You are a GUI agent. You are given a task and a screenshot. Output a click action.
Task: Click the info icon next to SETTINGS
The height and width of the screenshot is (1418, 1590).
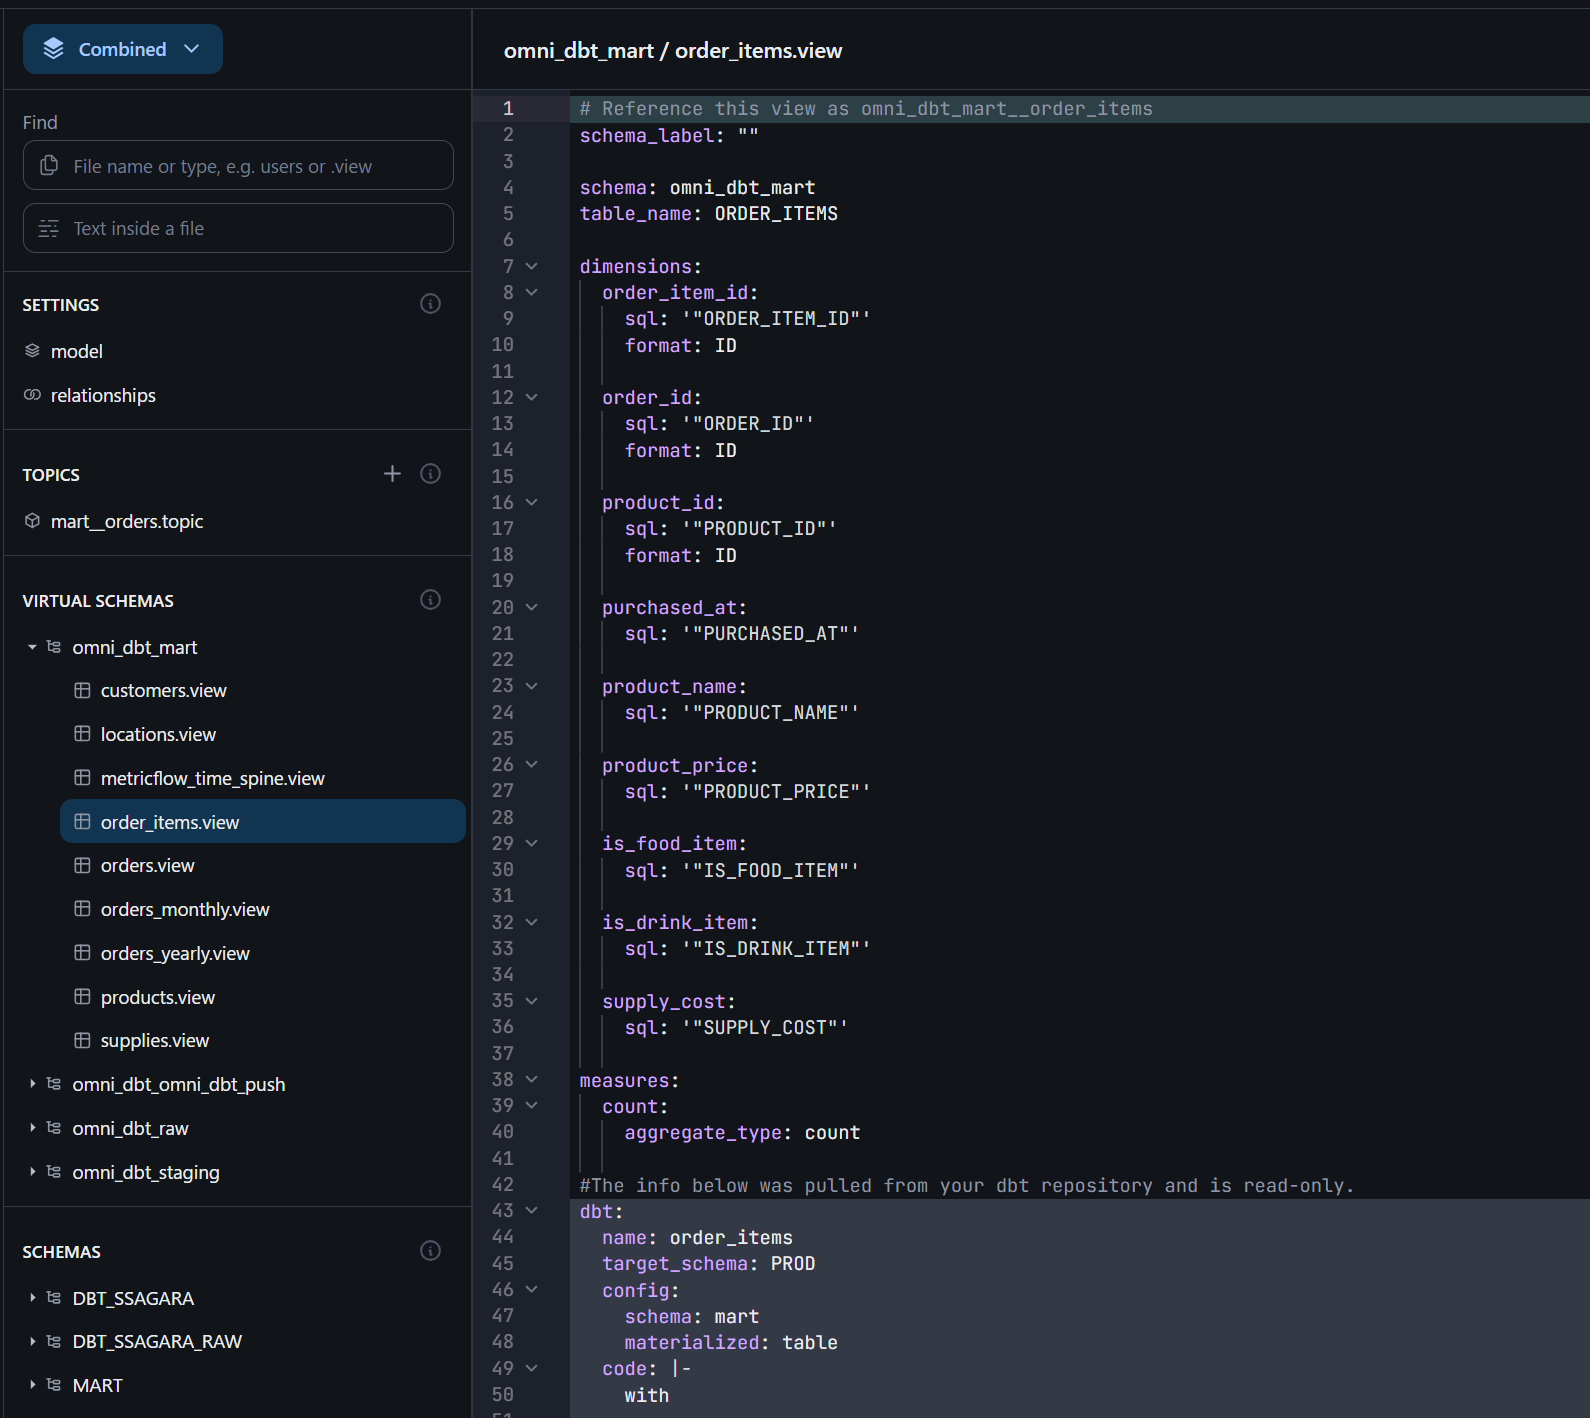click(x=430, y=304)
